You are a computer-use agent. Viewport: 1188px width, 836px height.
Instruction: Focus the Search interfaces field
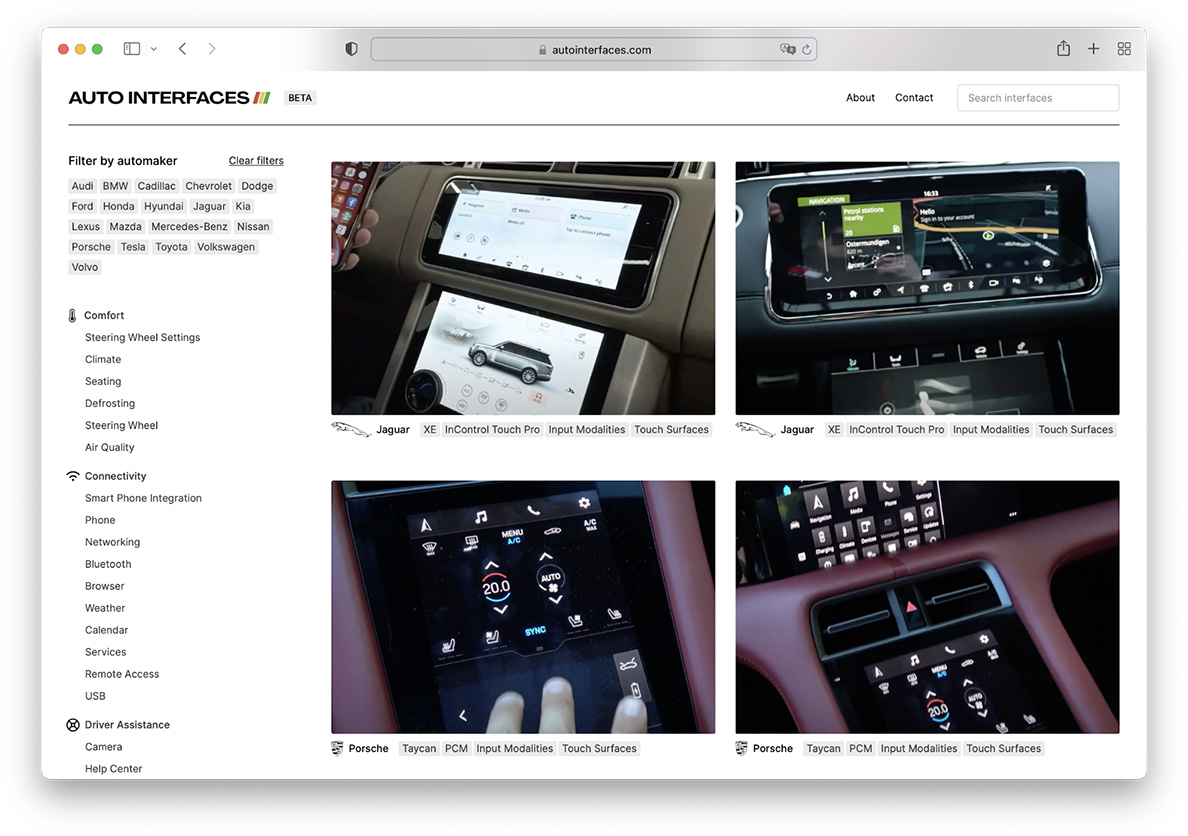click(1038, 98)
